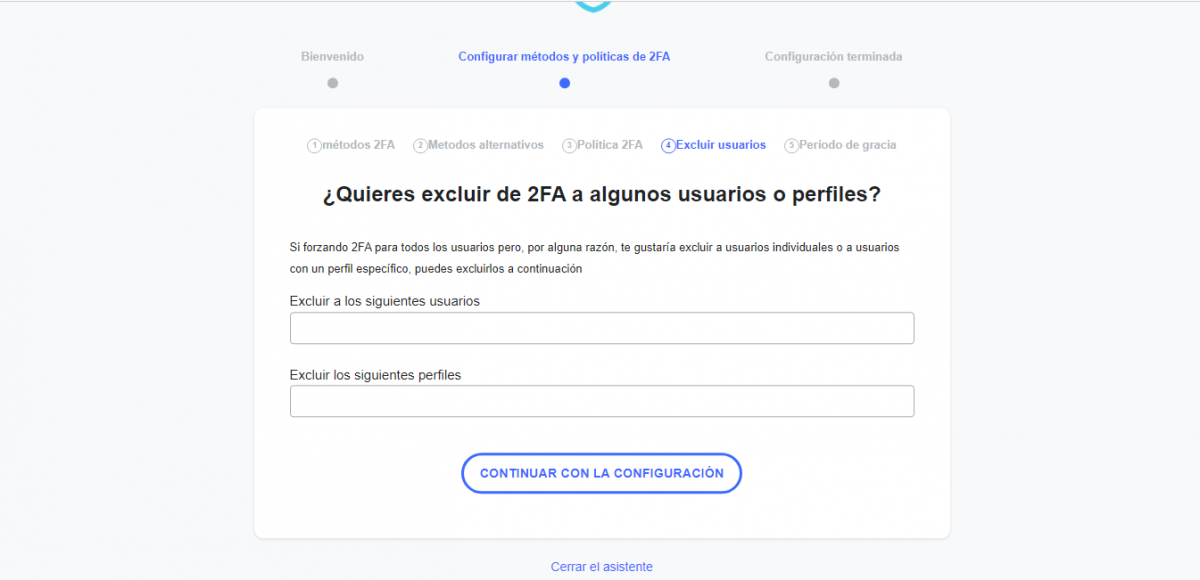Viewport: 1200px width, 580px height.
Task: Click the numbered circle beside Periodo de gracia
Action: tap(791, 146)
